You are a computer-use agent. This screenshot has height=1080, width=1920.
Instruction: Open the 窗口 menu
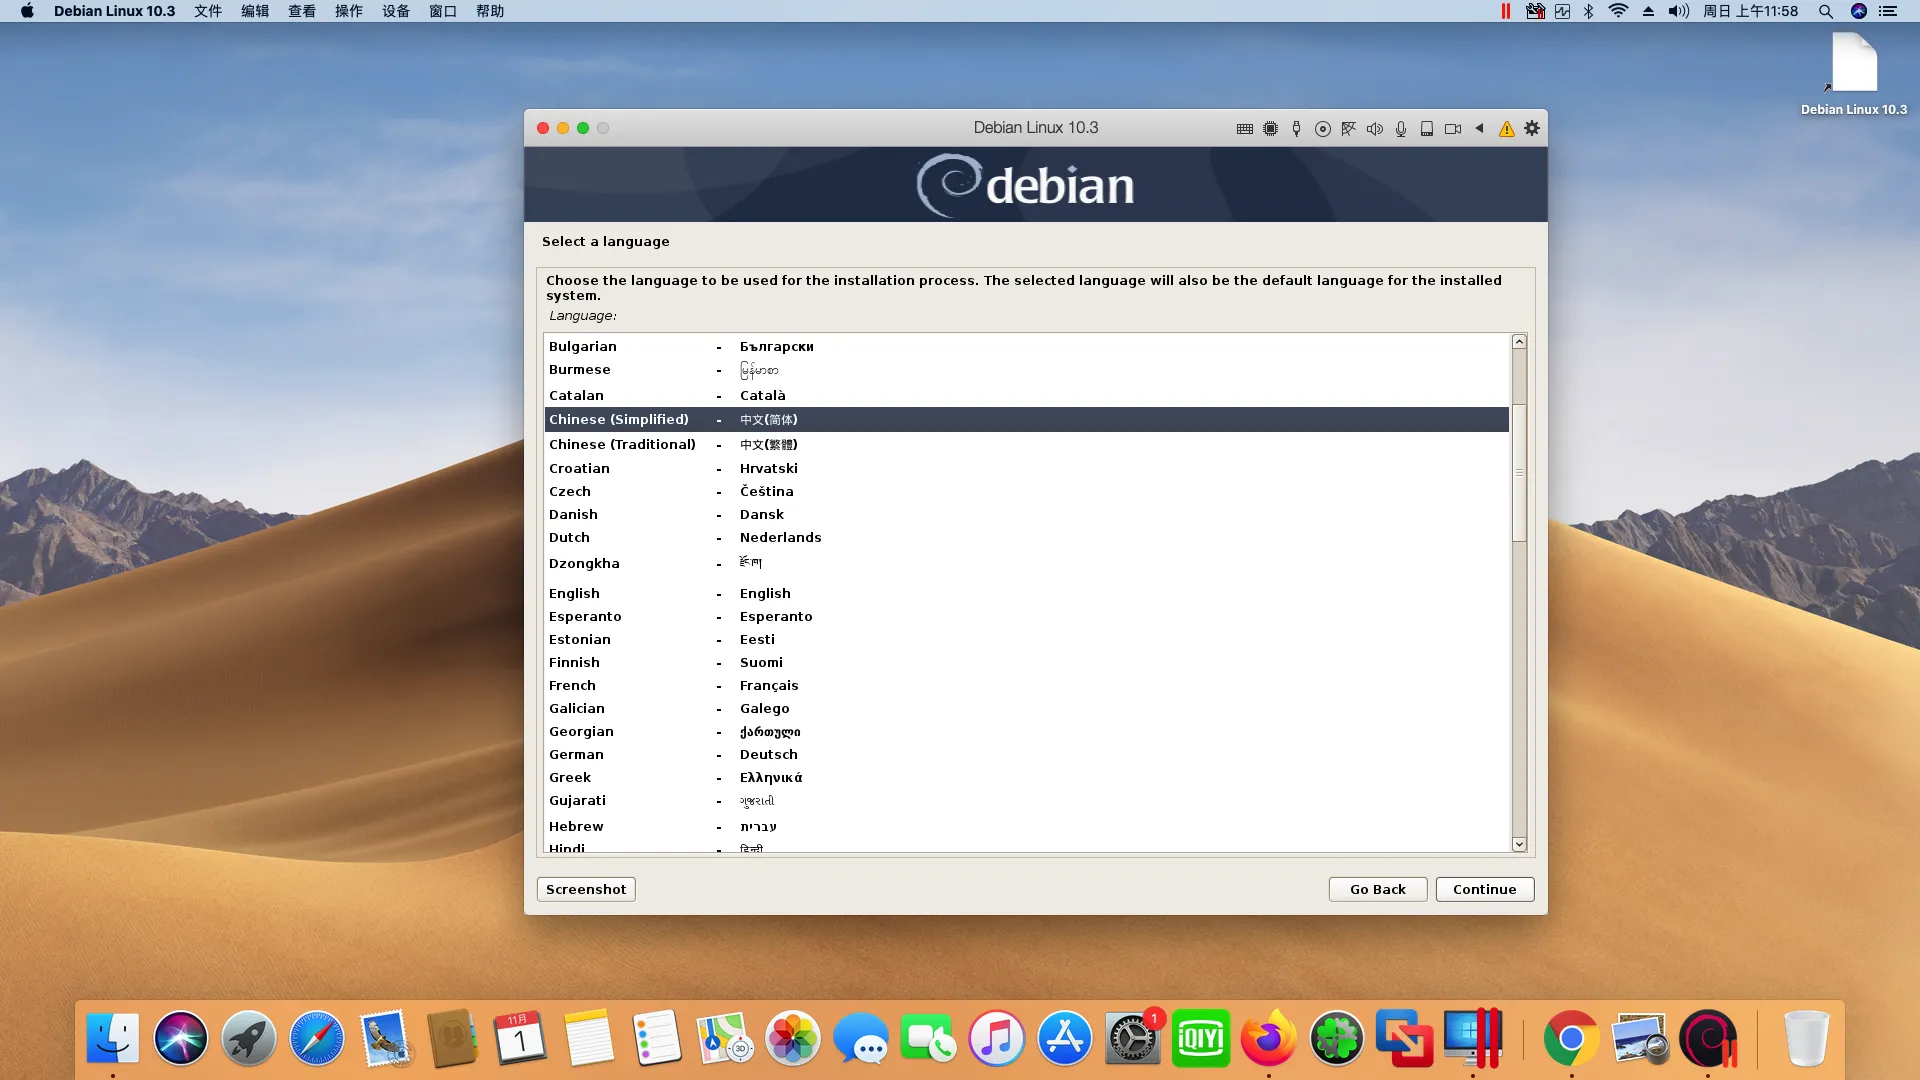click(443, 11)
